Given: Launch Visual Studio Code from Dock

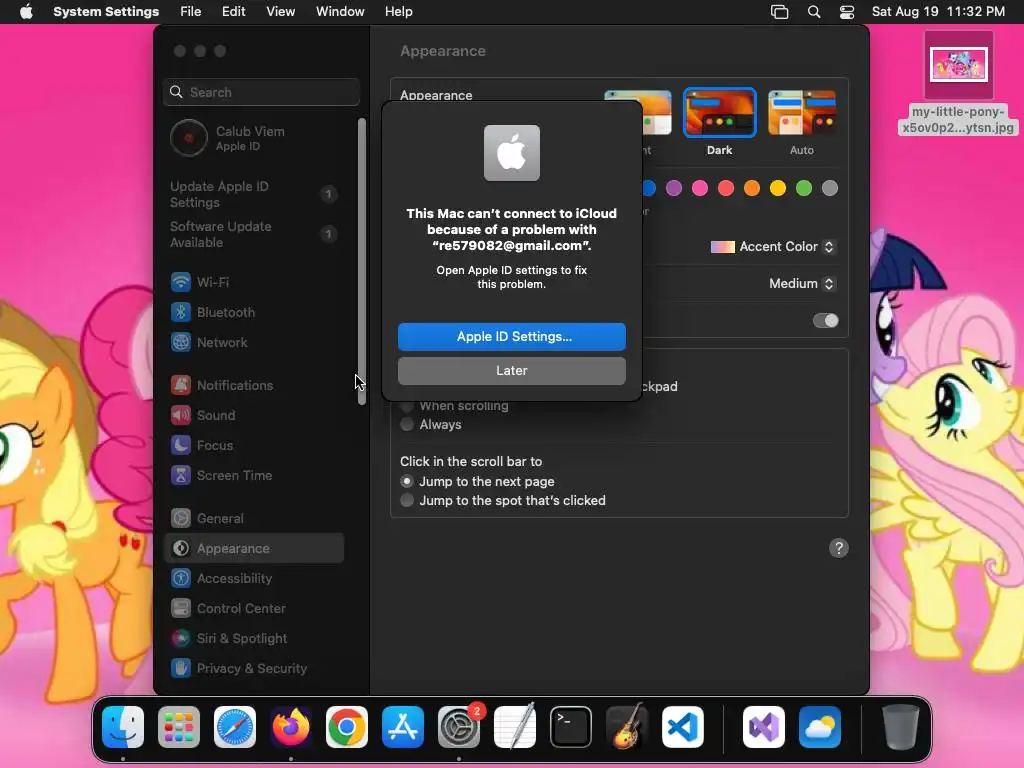Looking at the screenshot, I should point(682,727).
